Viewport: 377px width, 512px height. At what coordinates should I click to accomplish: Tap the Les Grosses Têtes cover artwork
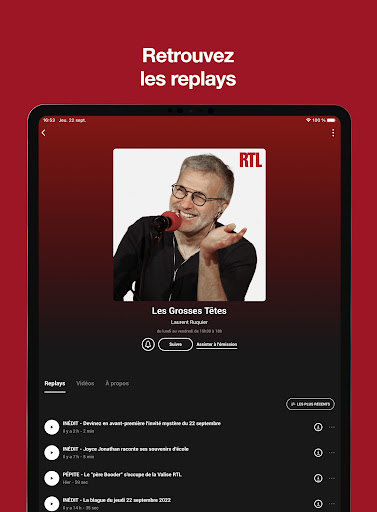(189, 225)
